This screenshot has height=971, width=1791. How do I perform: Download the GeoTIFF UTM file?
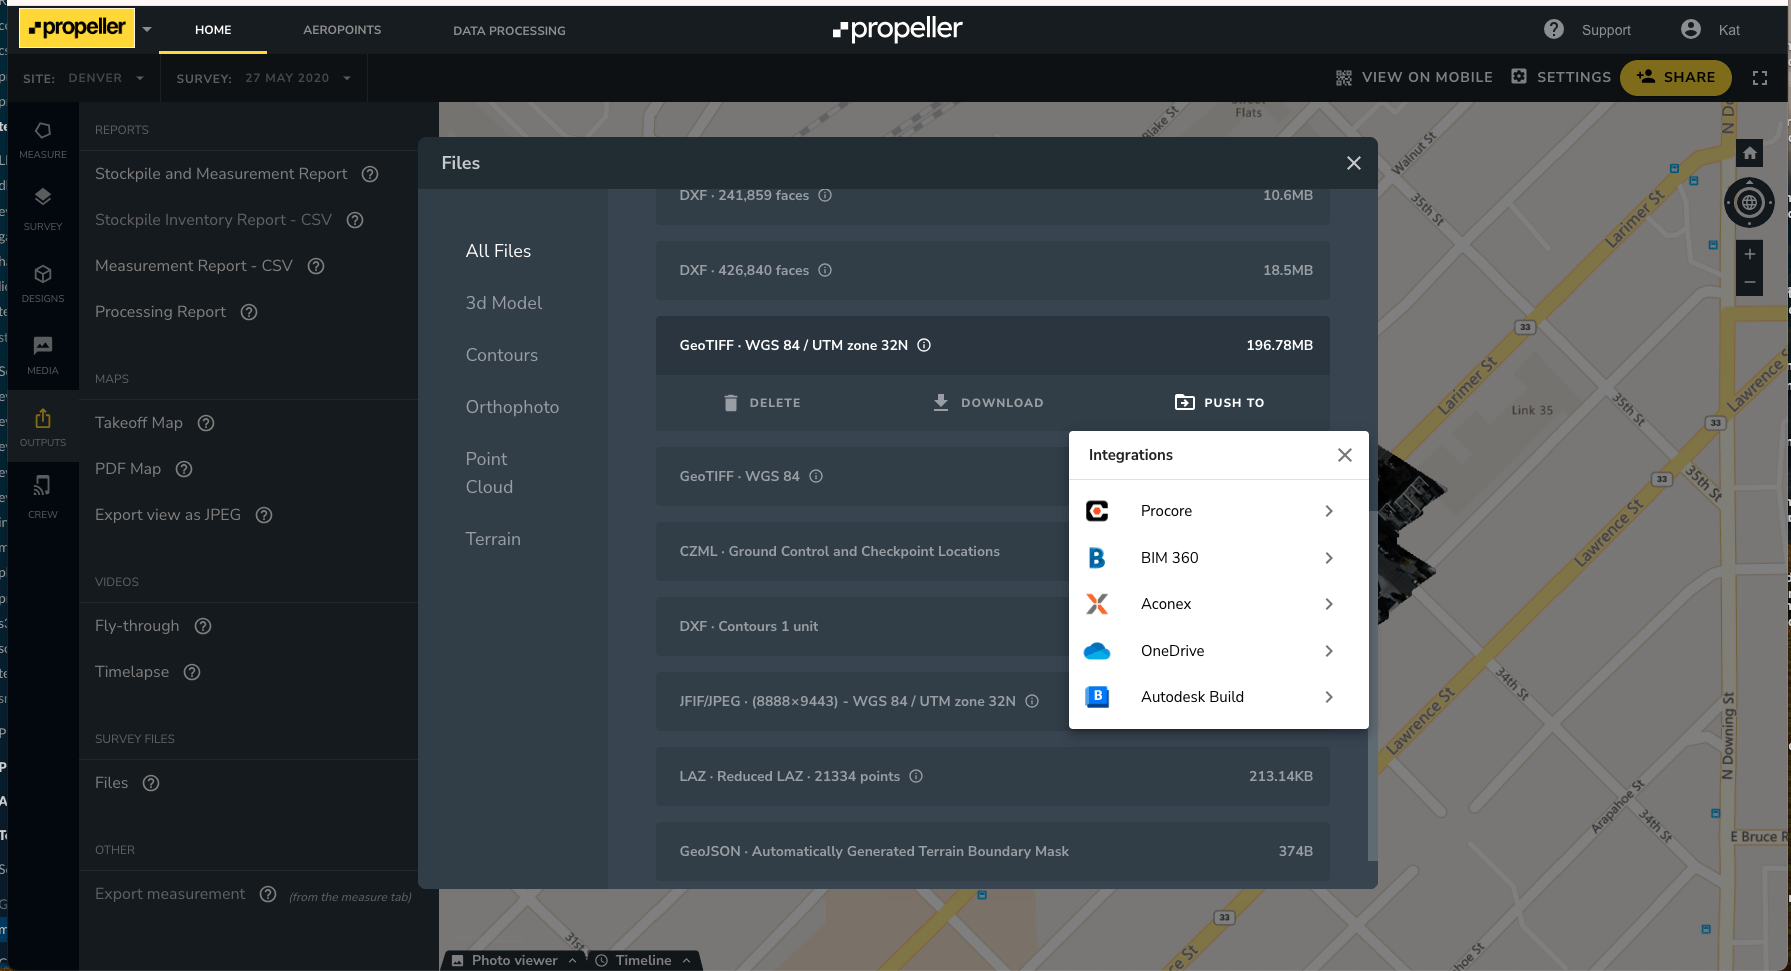coord(988,403)
